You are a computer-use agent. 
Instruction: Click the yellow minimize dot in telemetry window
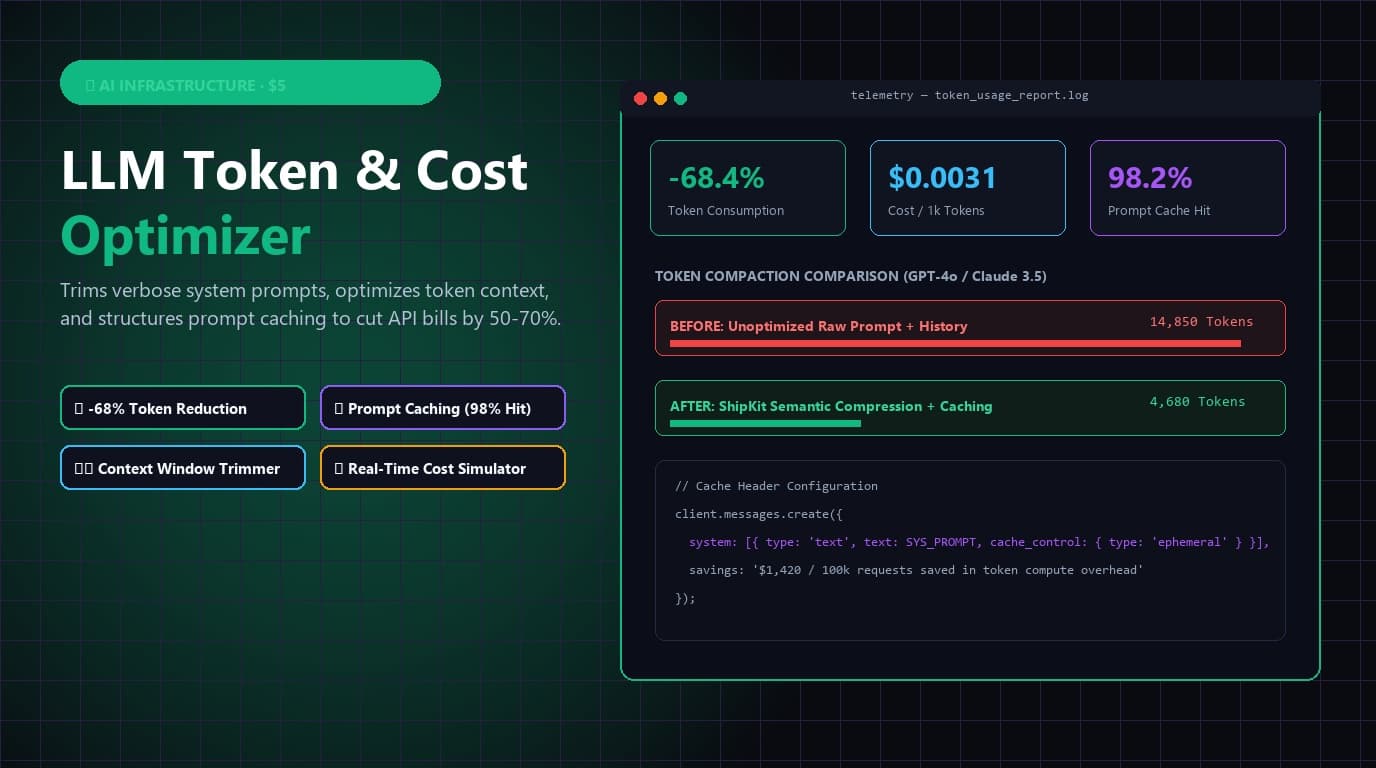coord(660,98)
